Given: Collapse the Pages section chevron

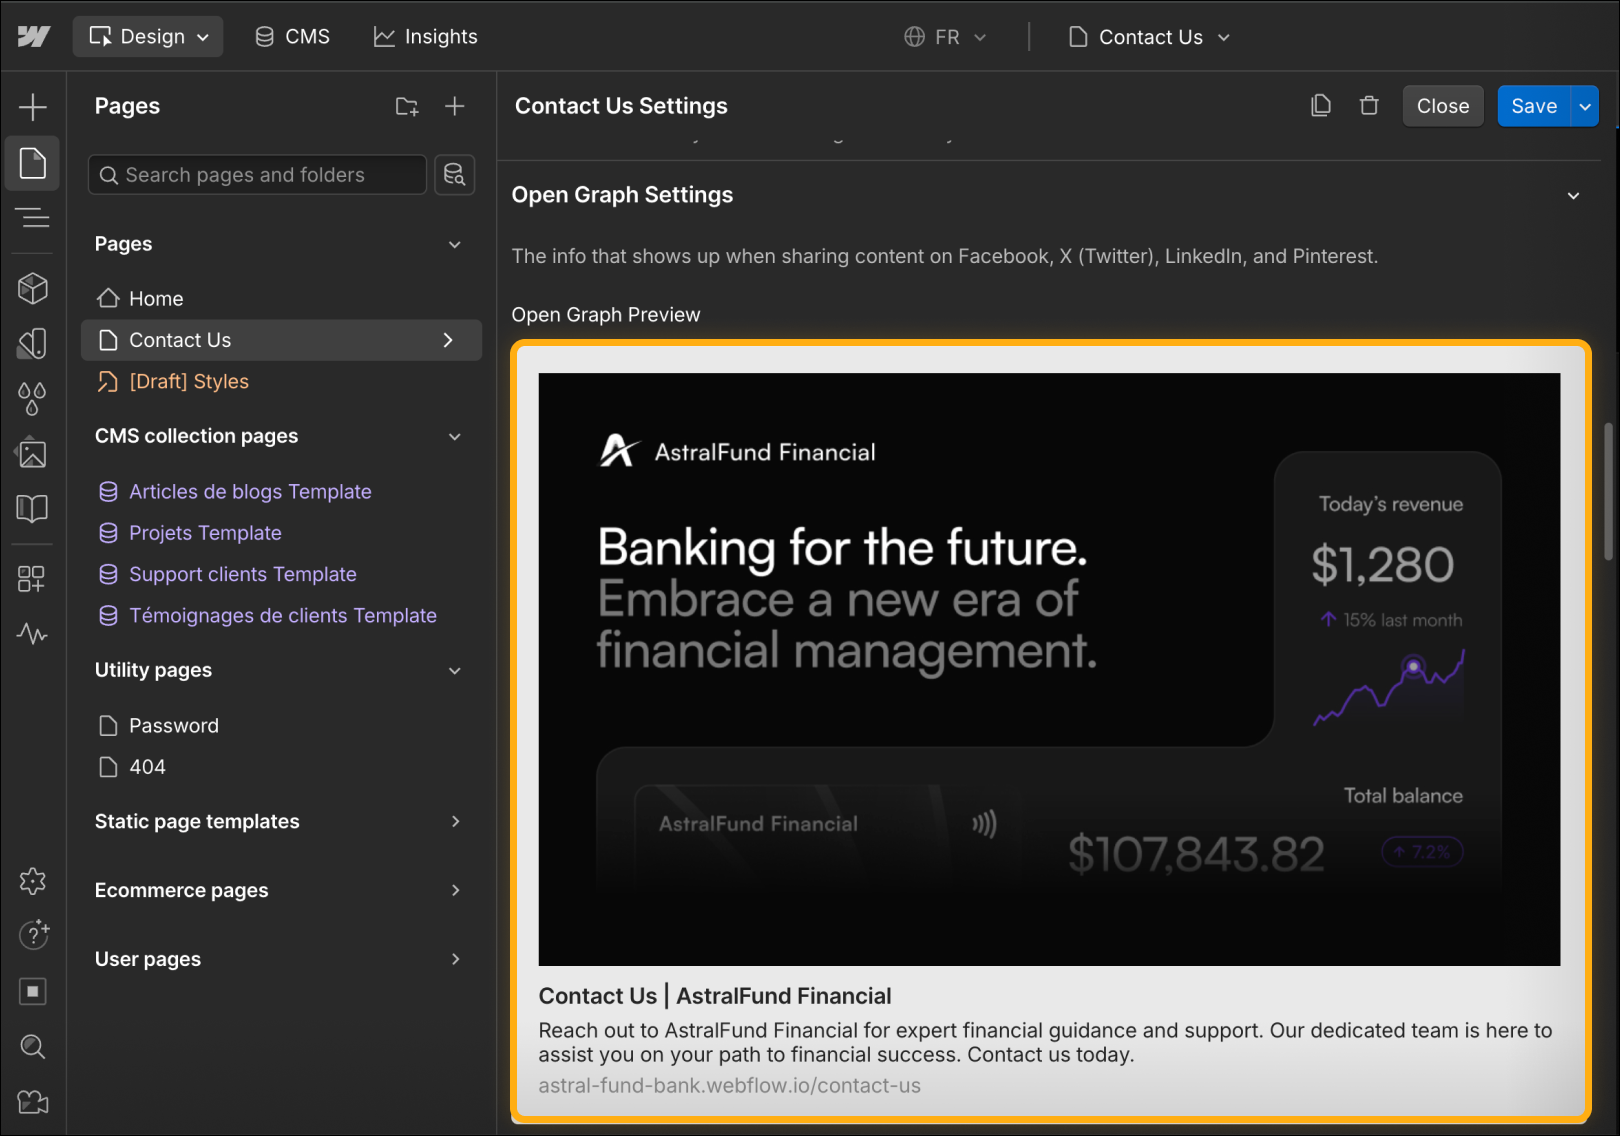Looking at the screenshot, I should pyautogui.click(x=455, y=245).
